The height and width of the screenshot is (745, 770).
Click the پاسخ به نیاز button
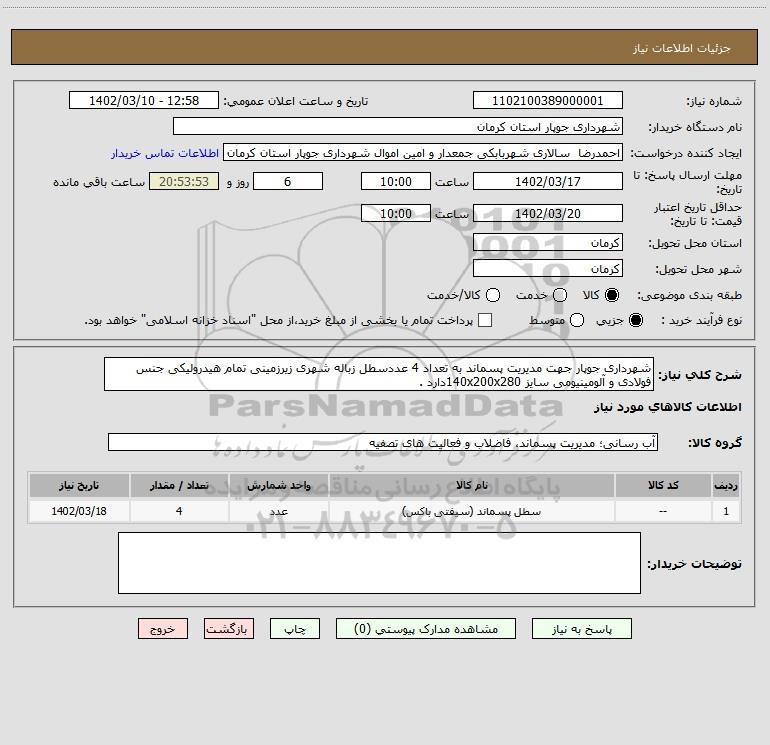point(582,629)
